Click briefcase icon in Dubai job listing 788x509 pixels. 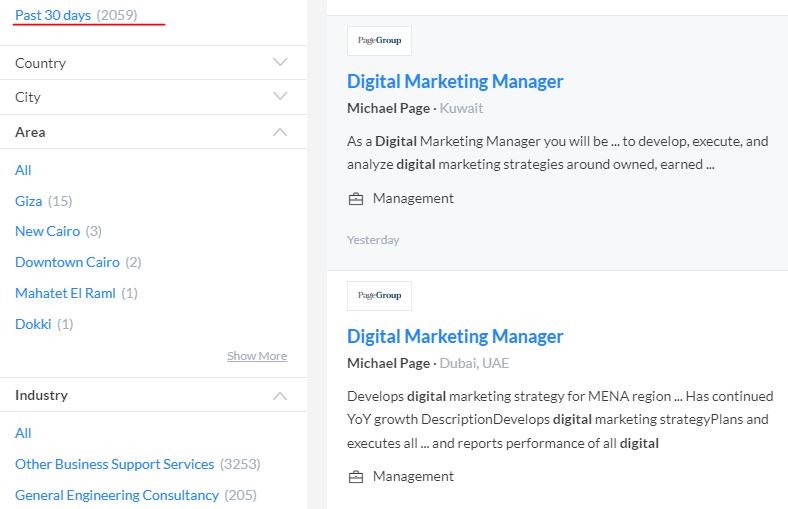pyautogui.click(x=356, y=476)
